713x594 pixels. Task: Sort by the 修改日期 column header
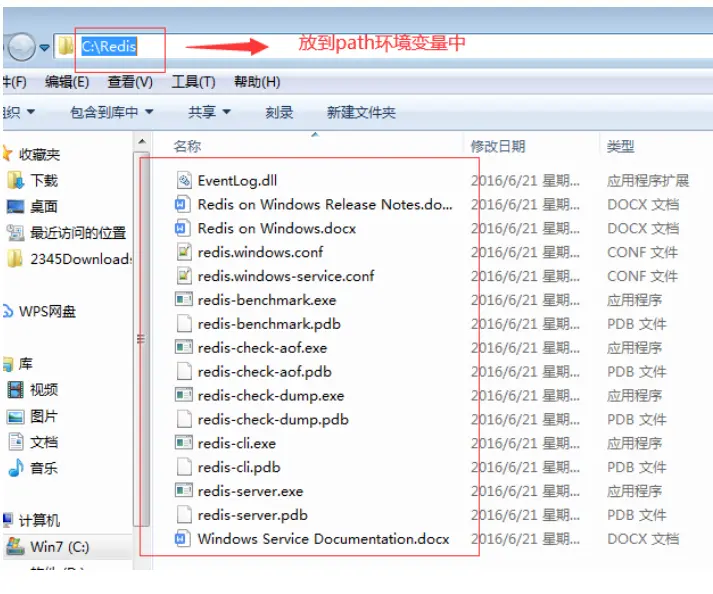[498, 146]
